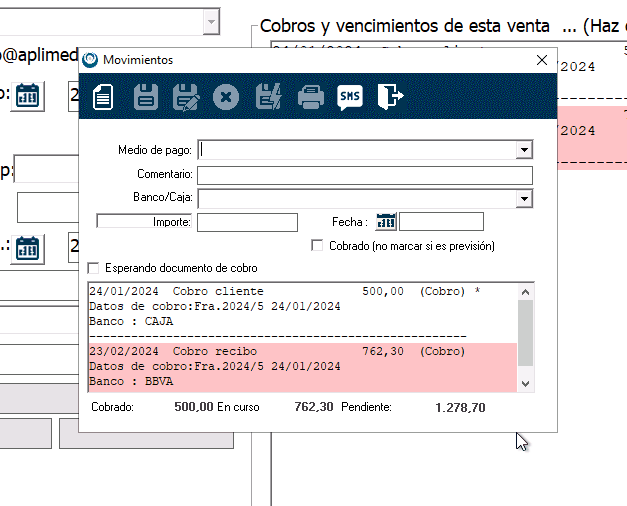Click the Importe amount field

[247, 222]
